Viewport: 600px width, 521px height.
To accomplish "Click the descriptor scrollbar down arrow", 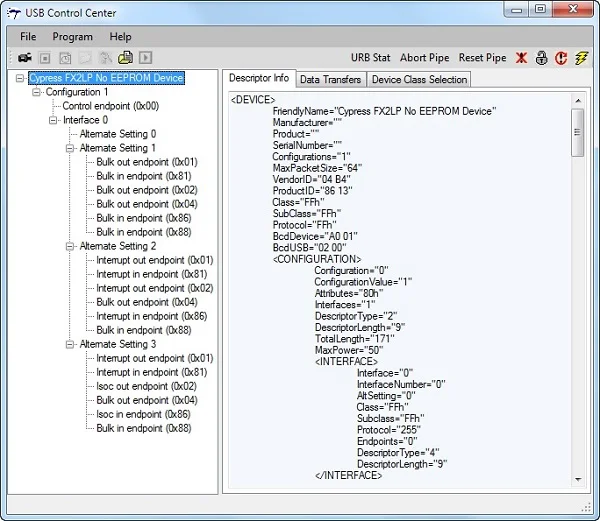I will point(578,479).
